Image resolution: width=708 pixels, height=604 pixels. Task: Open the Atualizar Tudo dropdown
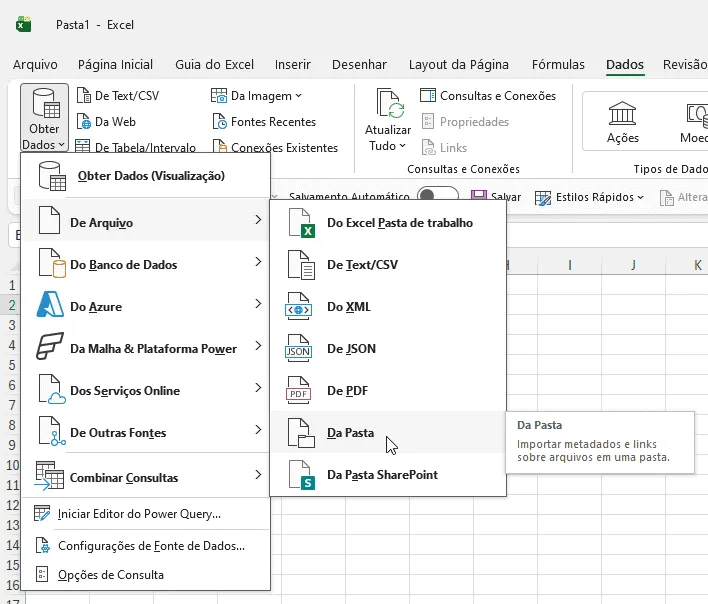point(388,120)
